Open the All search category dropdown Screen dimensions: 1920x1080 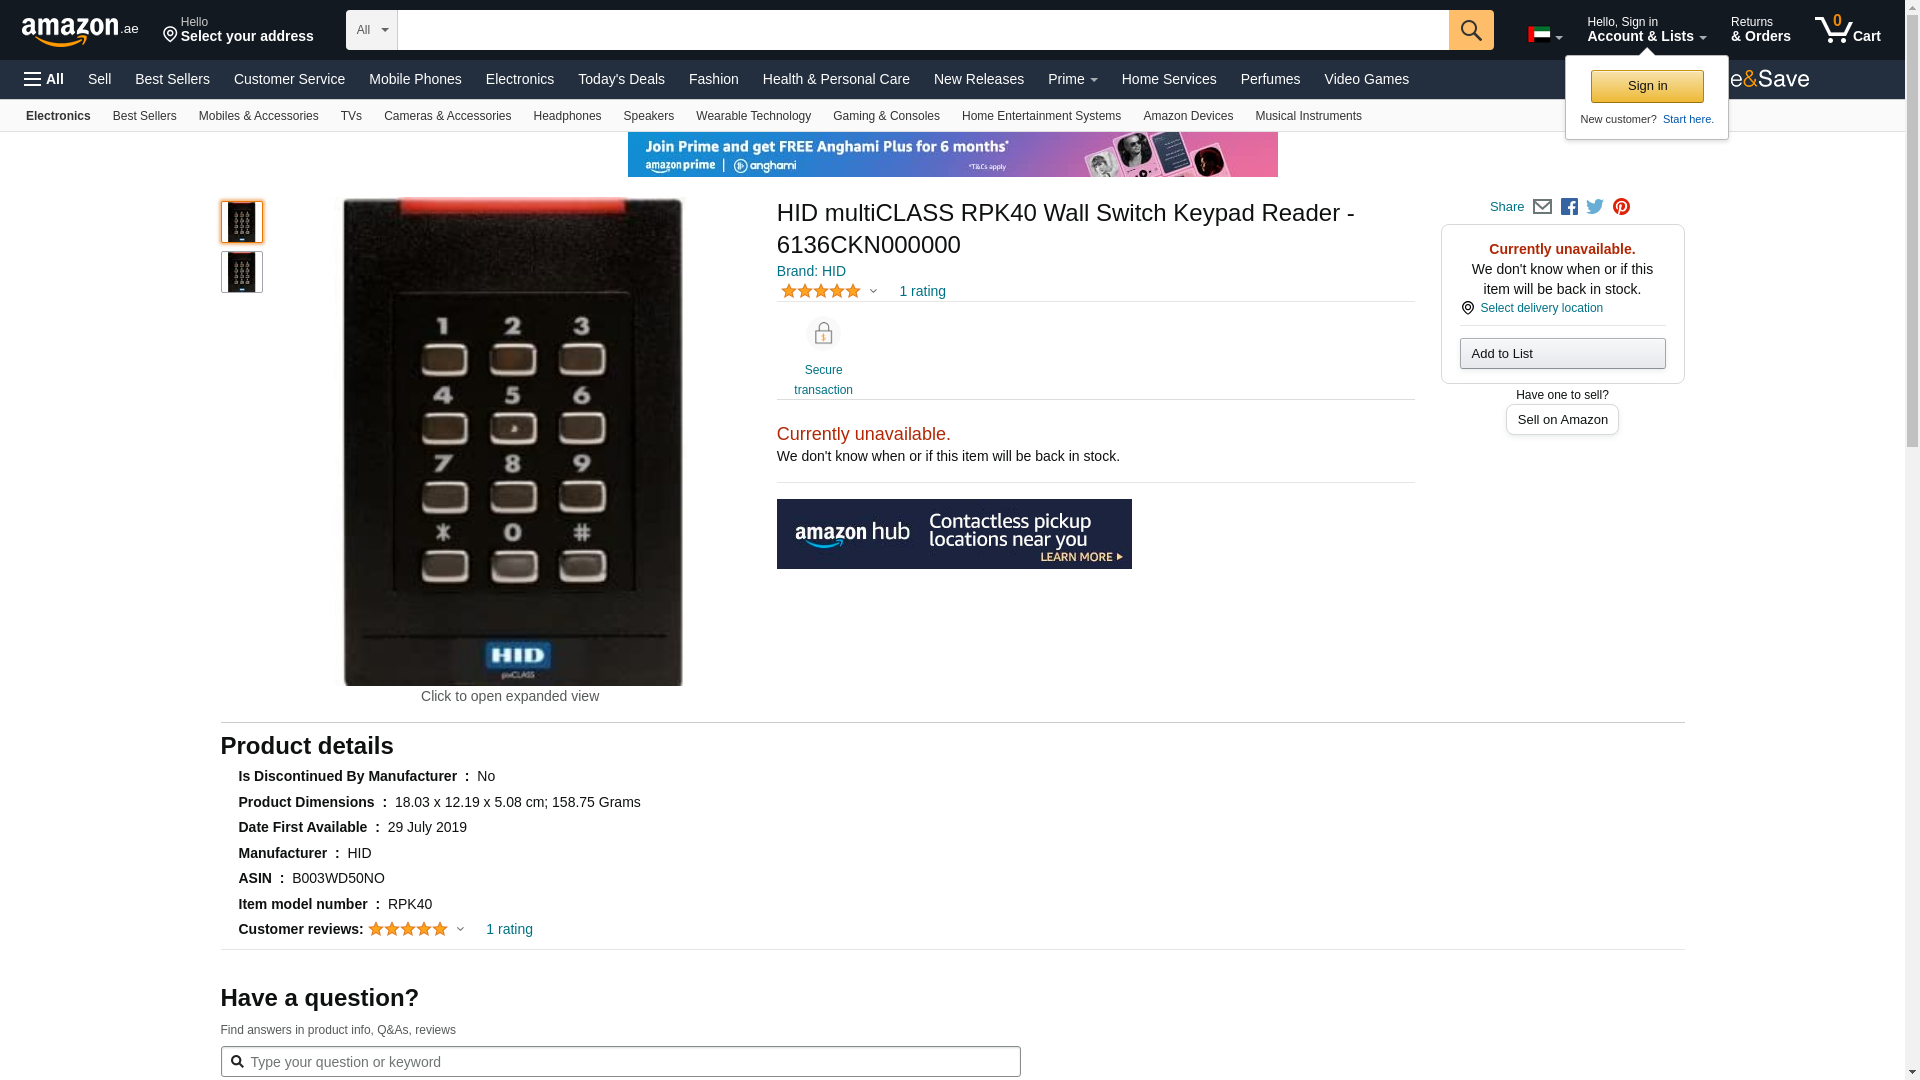(x=372, y=30)
